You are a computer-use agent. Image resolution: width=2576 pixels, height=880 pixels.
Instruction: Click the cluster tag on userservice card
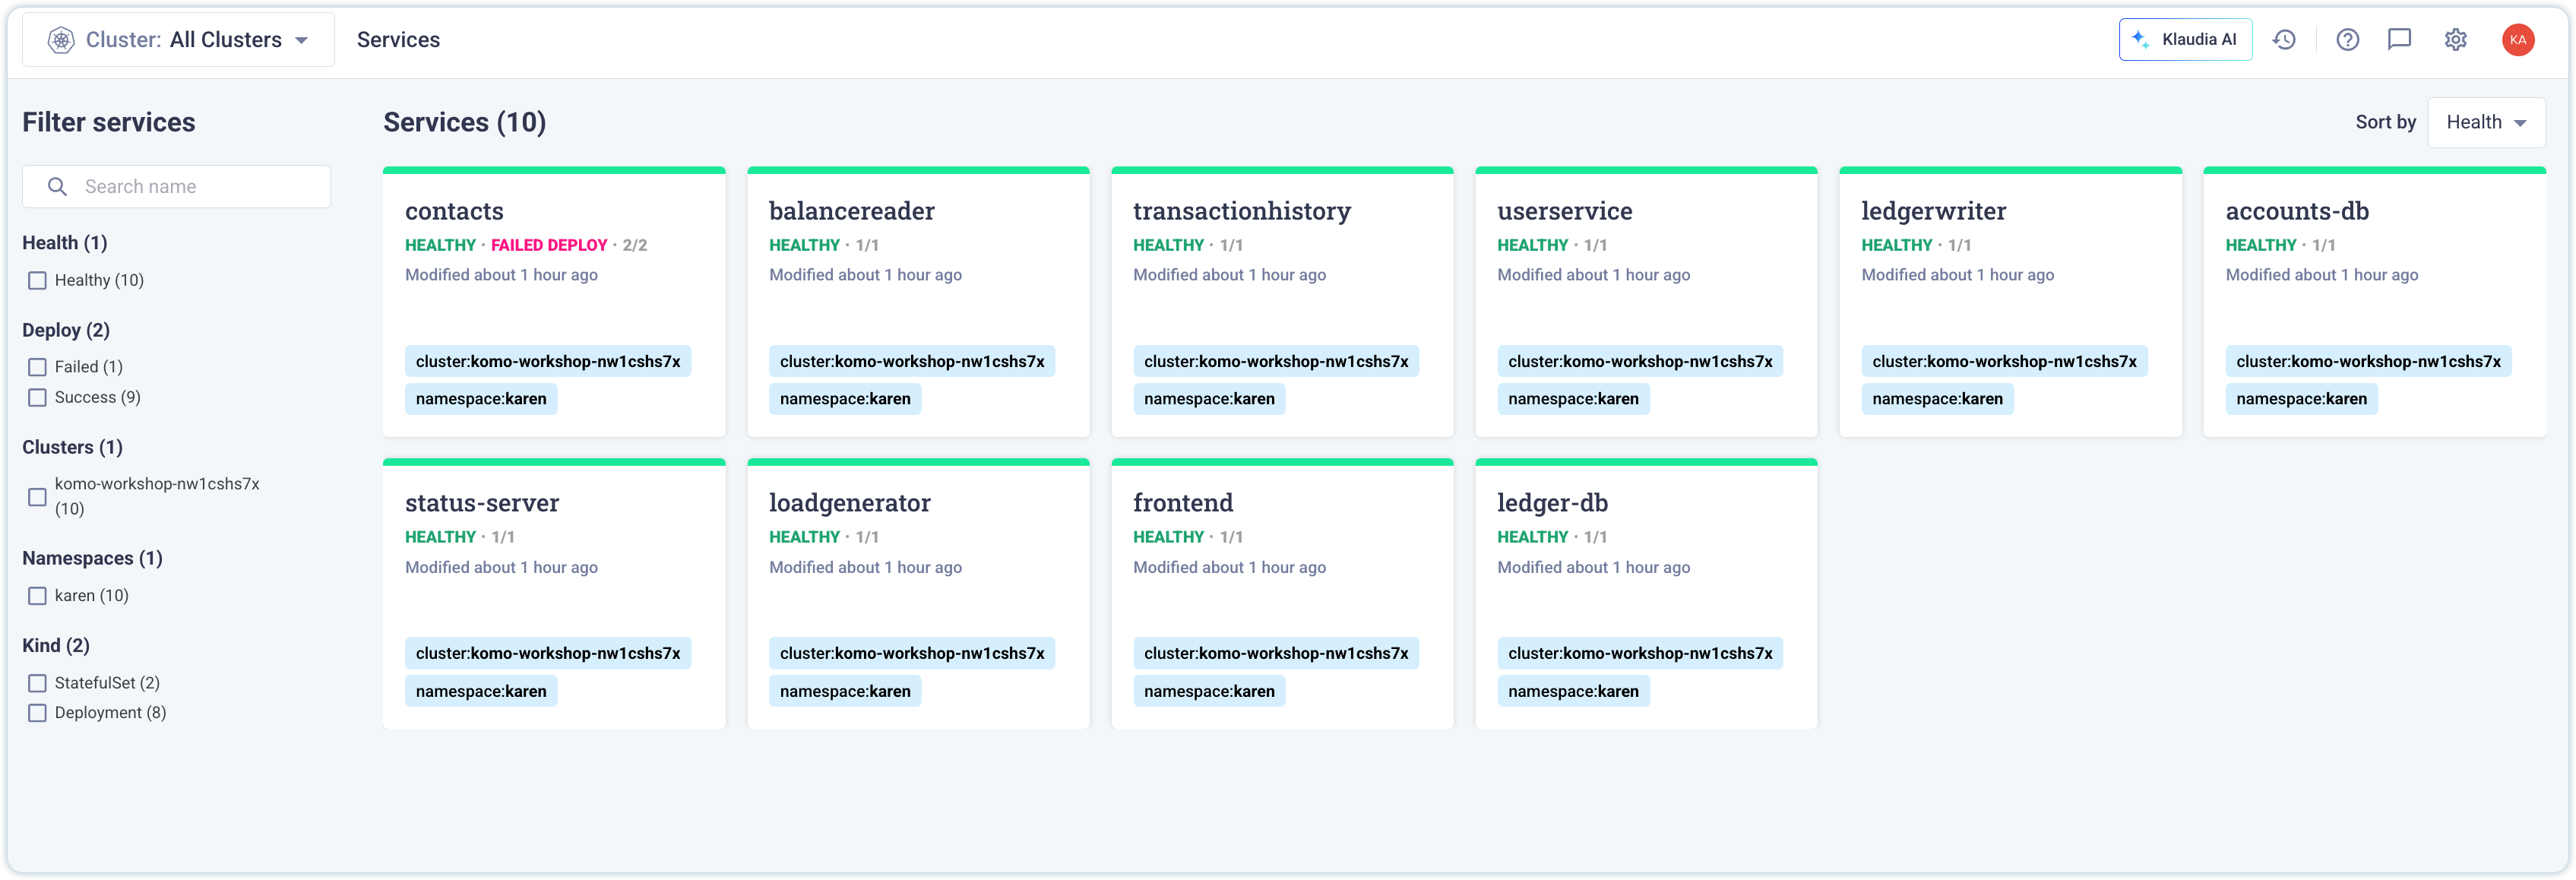1640,362
